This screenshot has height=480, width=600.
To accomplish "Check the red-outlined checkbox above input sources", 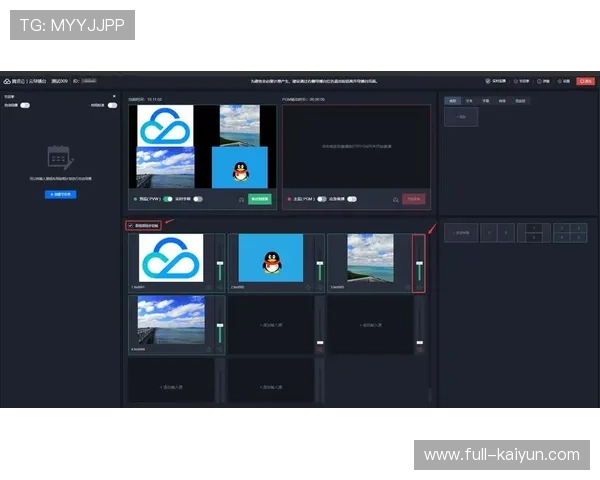I will 131,225.
